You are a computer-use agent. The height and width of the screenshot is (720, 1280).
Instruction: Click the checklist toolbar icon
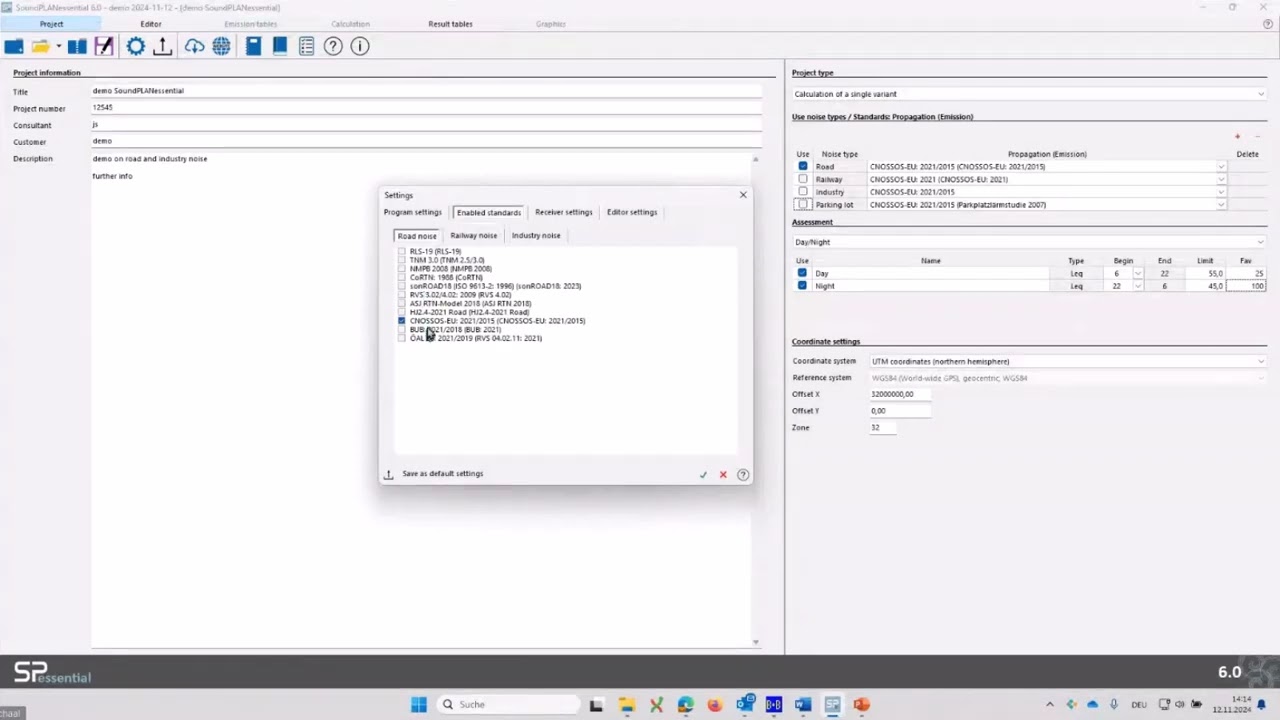tap(306, 46)
